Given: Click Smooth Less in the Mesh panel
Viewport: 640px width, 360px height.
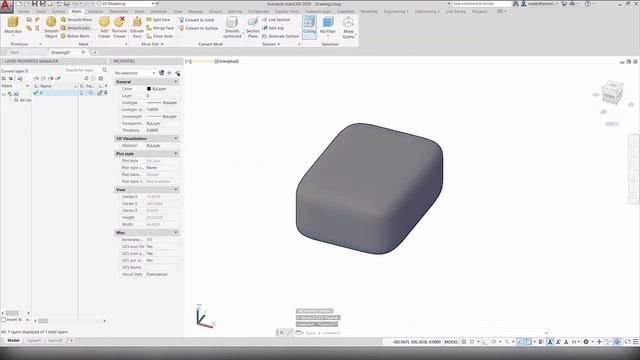Looking at the screenshot, I should tap(76, 28).
